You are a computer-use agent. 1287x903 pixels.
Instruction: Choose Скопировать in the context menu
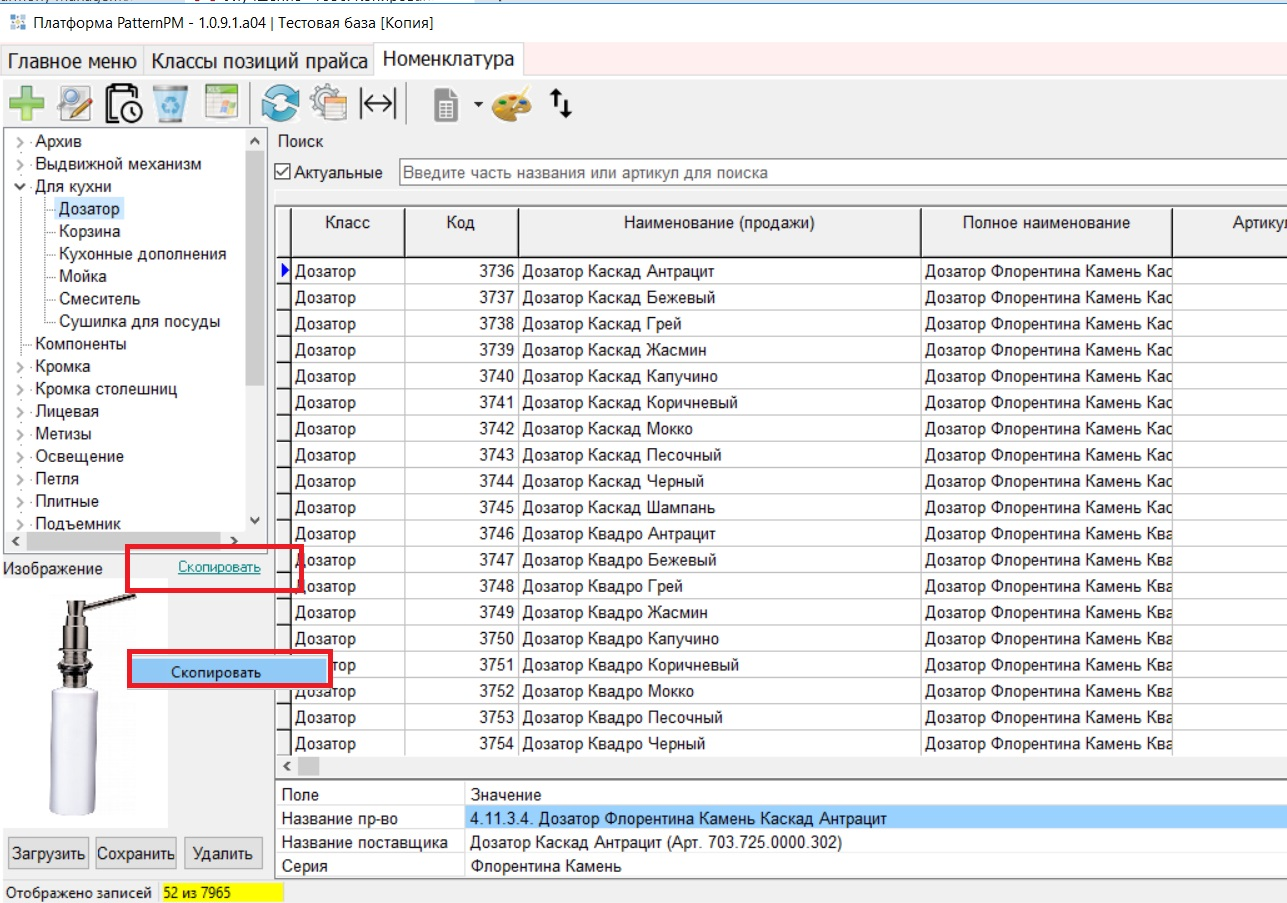click(x=217, y=672)
